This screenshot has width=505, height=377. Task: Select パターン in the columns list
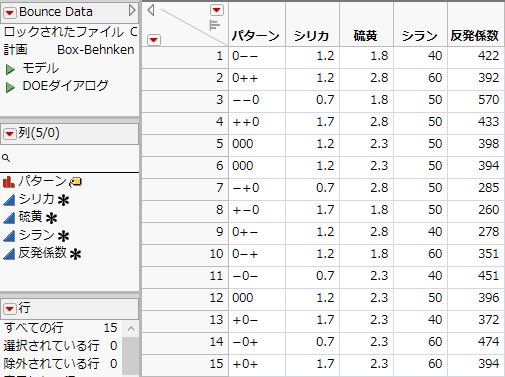coord(42,181)
